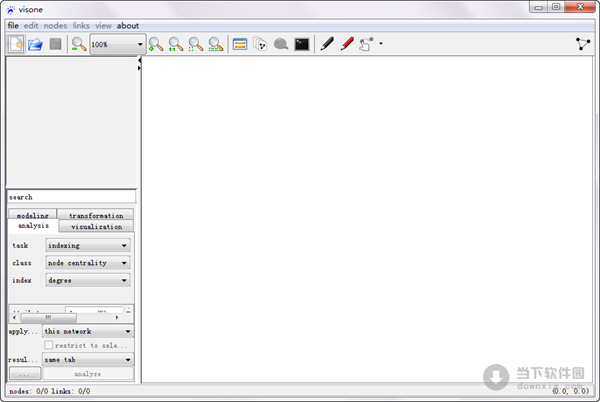600x402 pixels.
Task: Open the index dropdown showing degree
Action: pyautogui.click(x=88, y=280)
